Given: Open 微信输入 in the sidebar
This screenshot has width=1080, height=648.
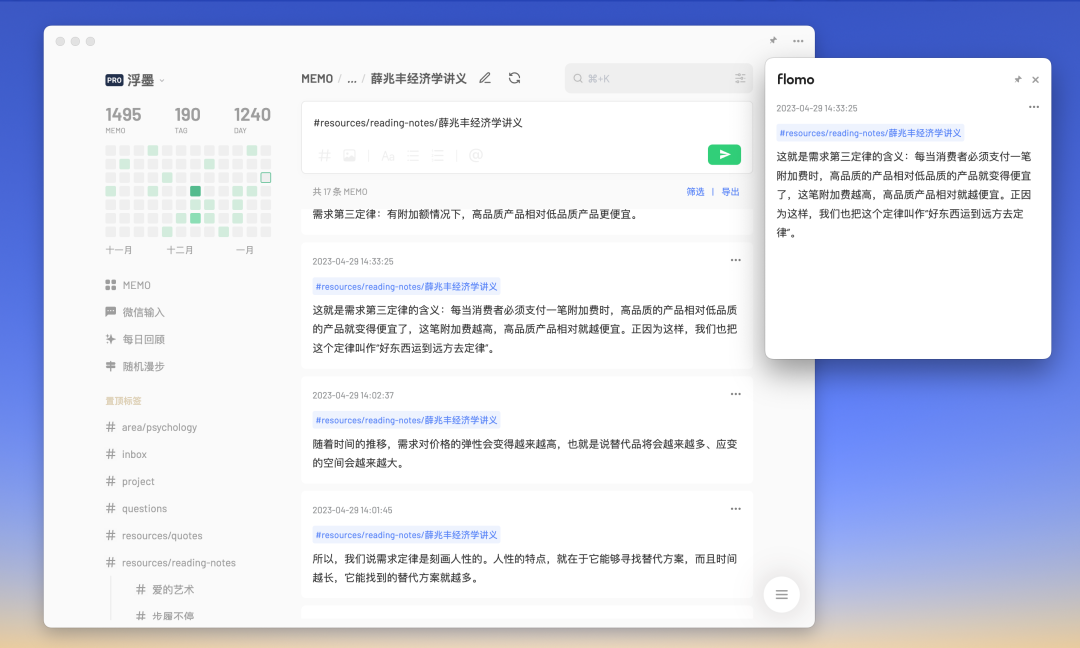Looking at the screenshot, I should [135, 312].
